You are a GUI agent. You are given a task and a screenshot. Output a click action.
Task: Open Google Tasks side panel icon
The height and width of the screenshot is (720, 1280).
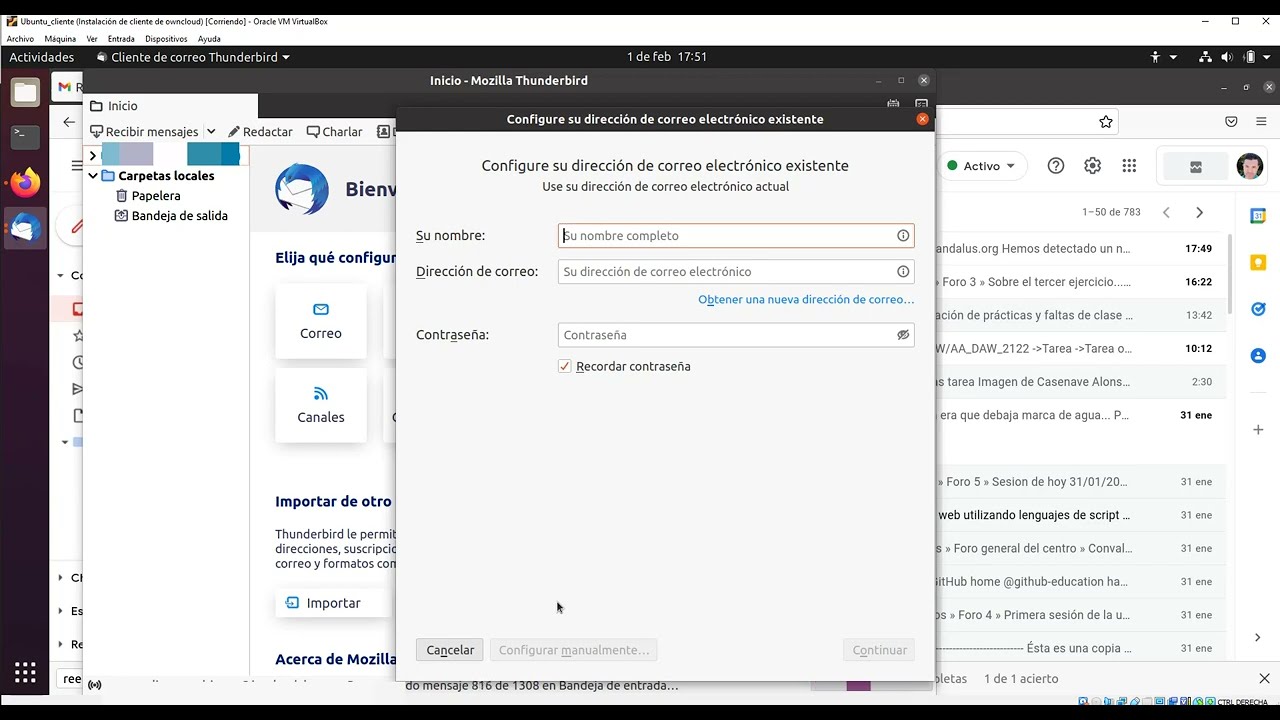[1258, 309]
